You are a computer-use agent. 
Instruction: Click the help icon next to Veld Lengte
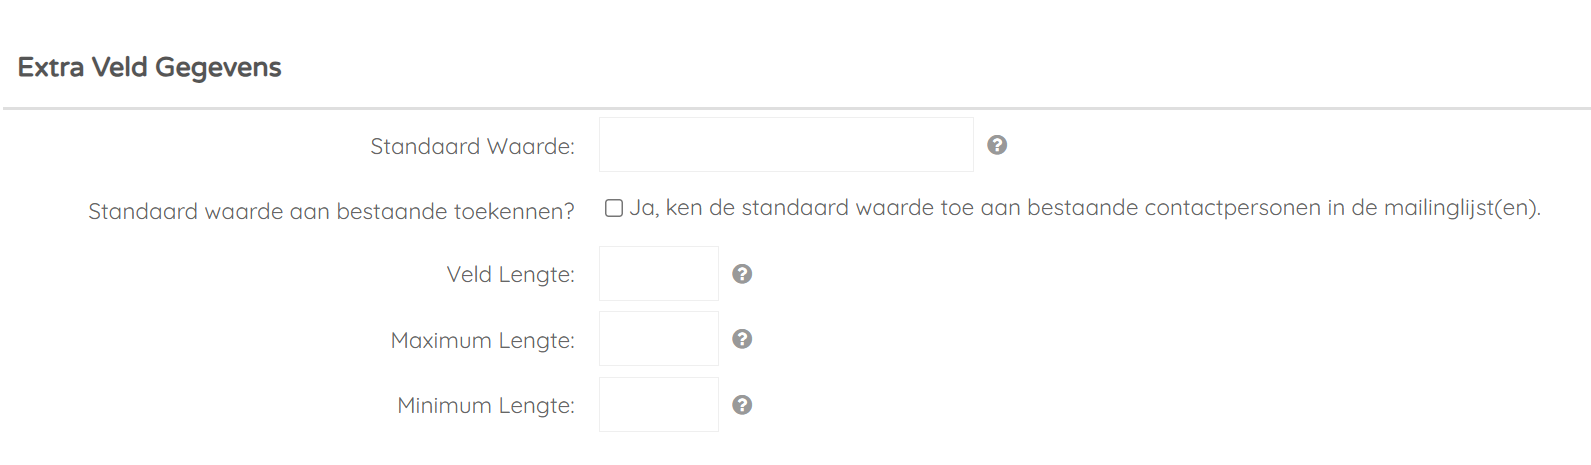pos(742,274)
